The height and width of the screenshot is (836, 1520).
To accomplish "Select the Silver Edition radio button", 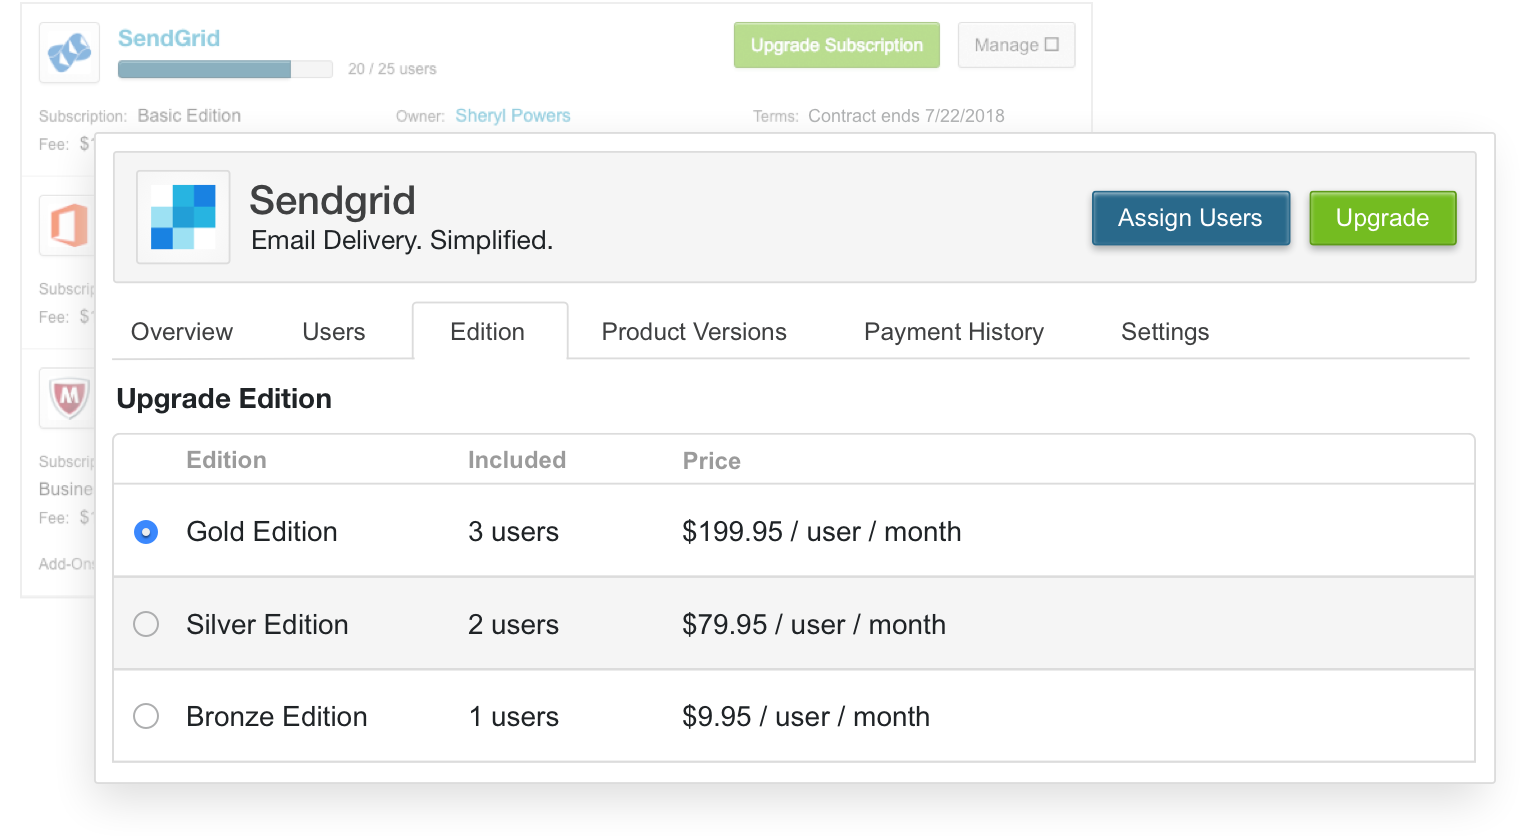I will click(146, 624).
